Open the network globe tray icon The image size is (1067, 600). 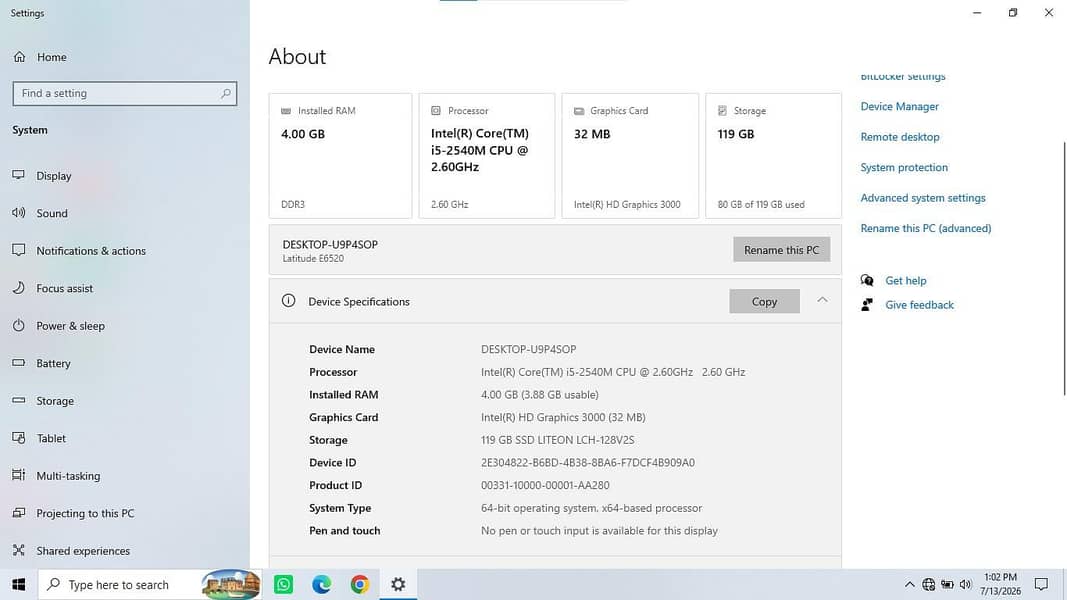point(928,584)
